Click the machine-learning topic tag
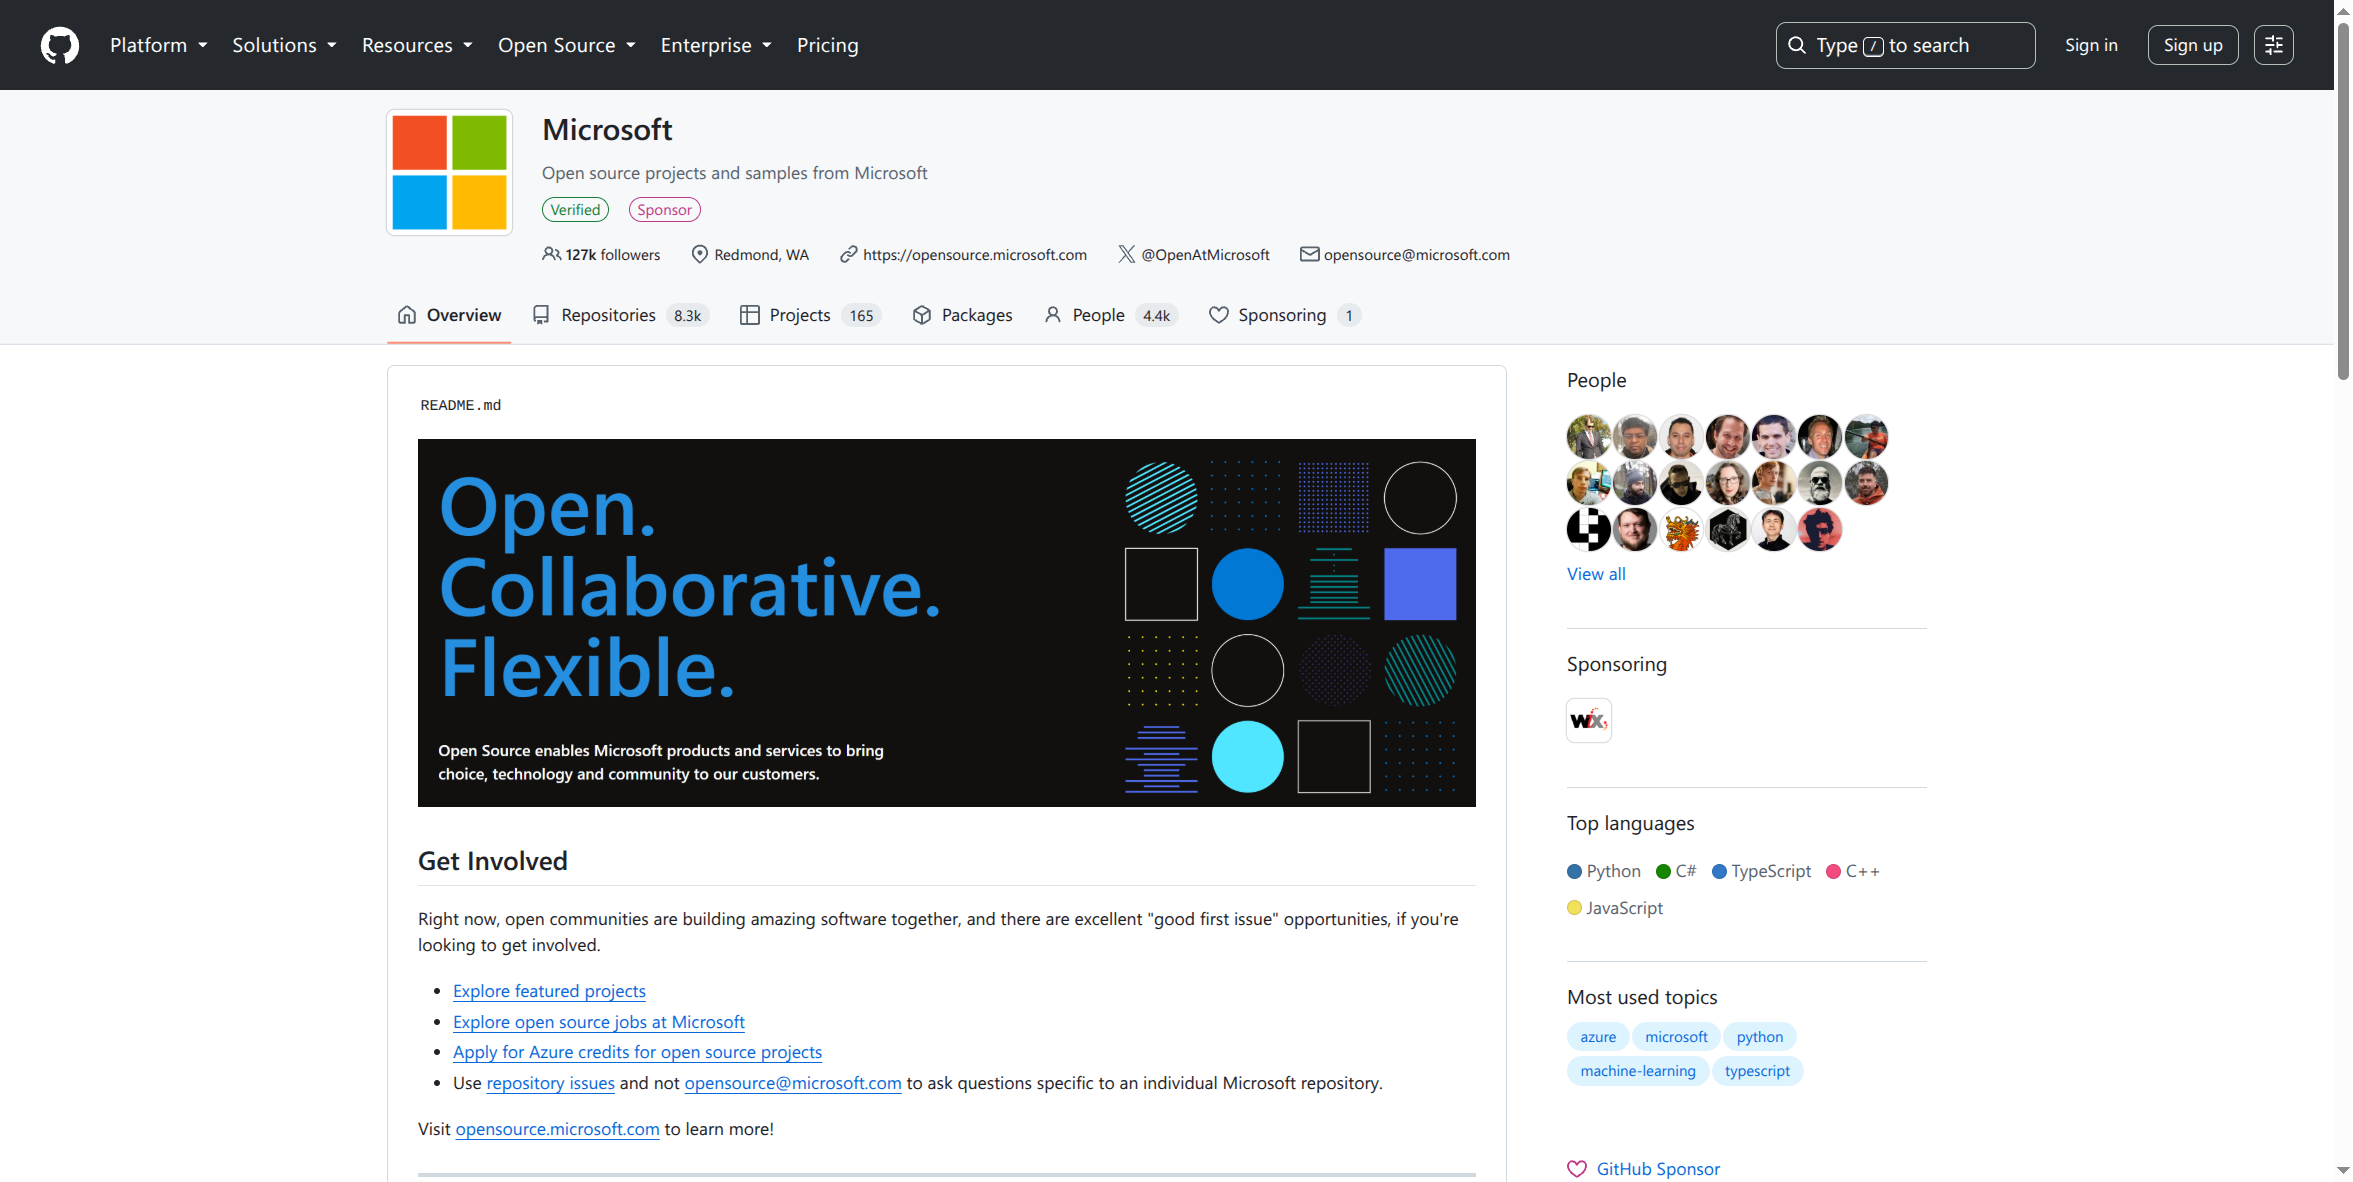 coord(1638,1070)
